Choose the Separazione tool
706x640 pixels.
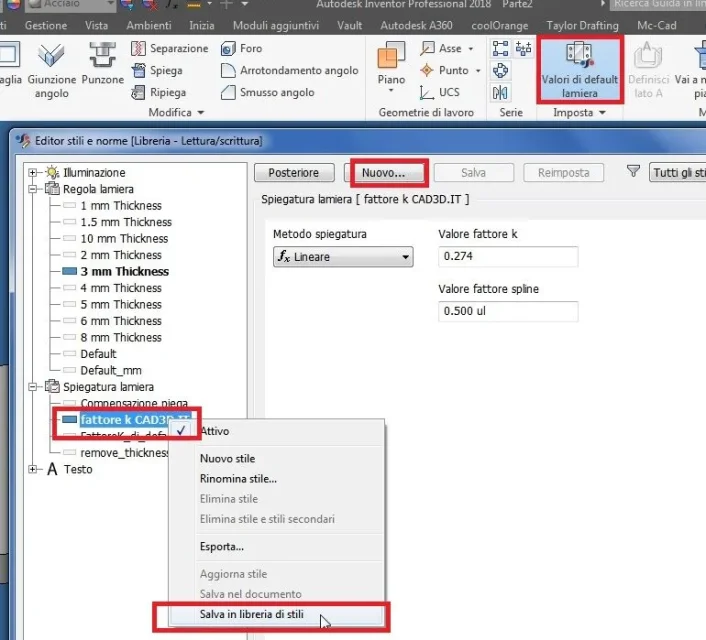(x=170, y=48)
